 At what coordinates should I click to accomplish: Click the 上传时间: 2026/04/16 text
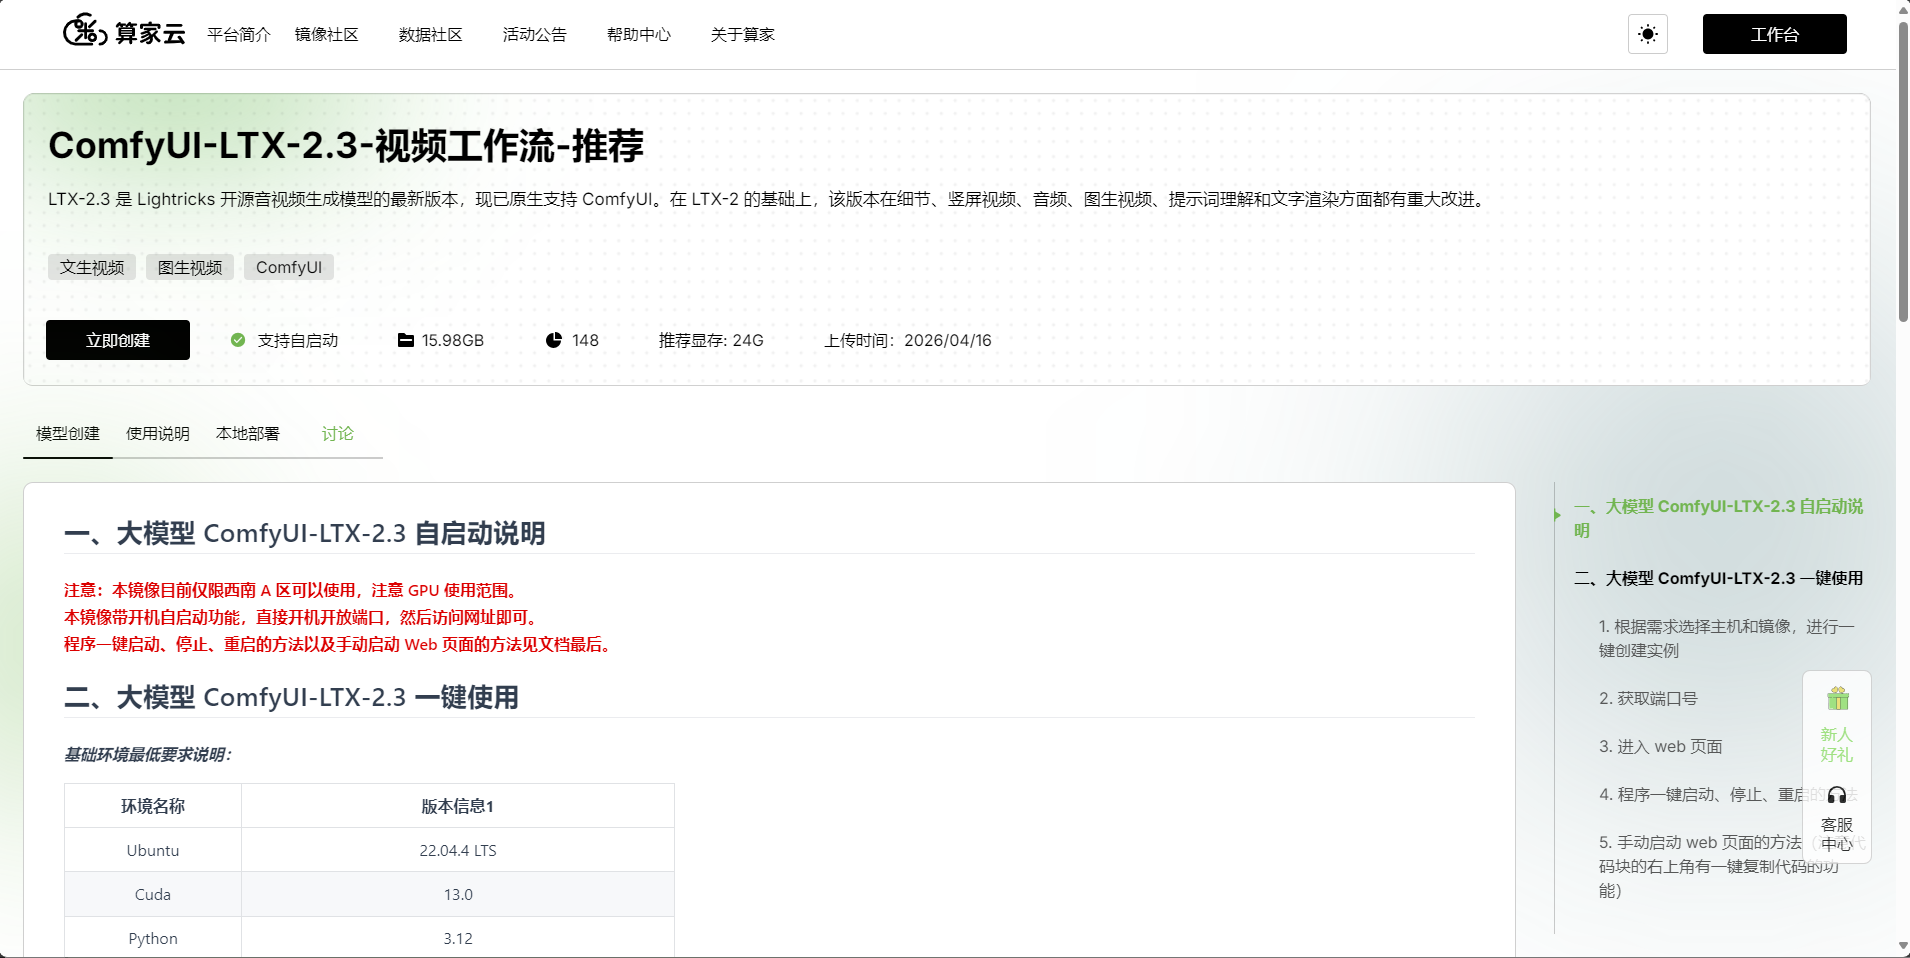[x=908, y=340]
